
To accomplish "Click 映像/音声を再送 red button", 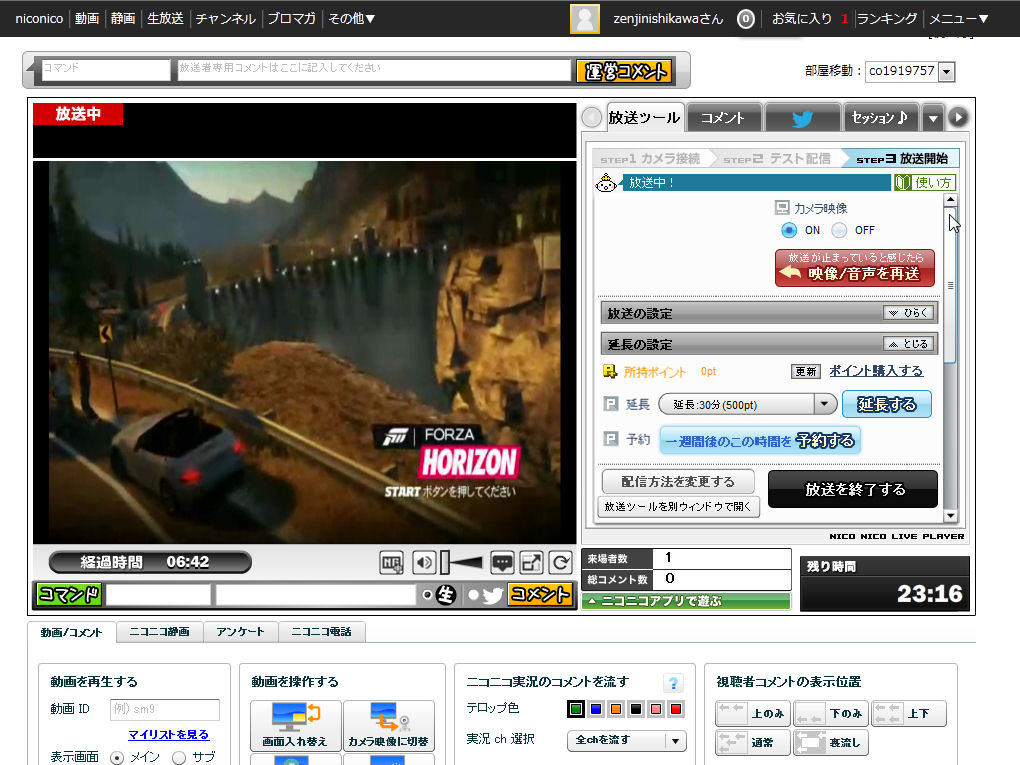I will click(854, 267).
